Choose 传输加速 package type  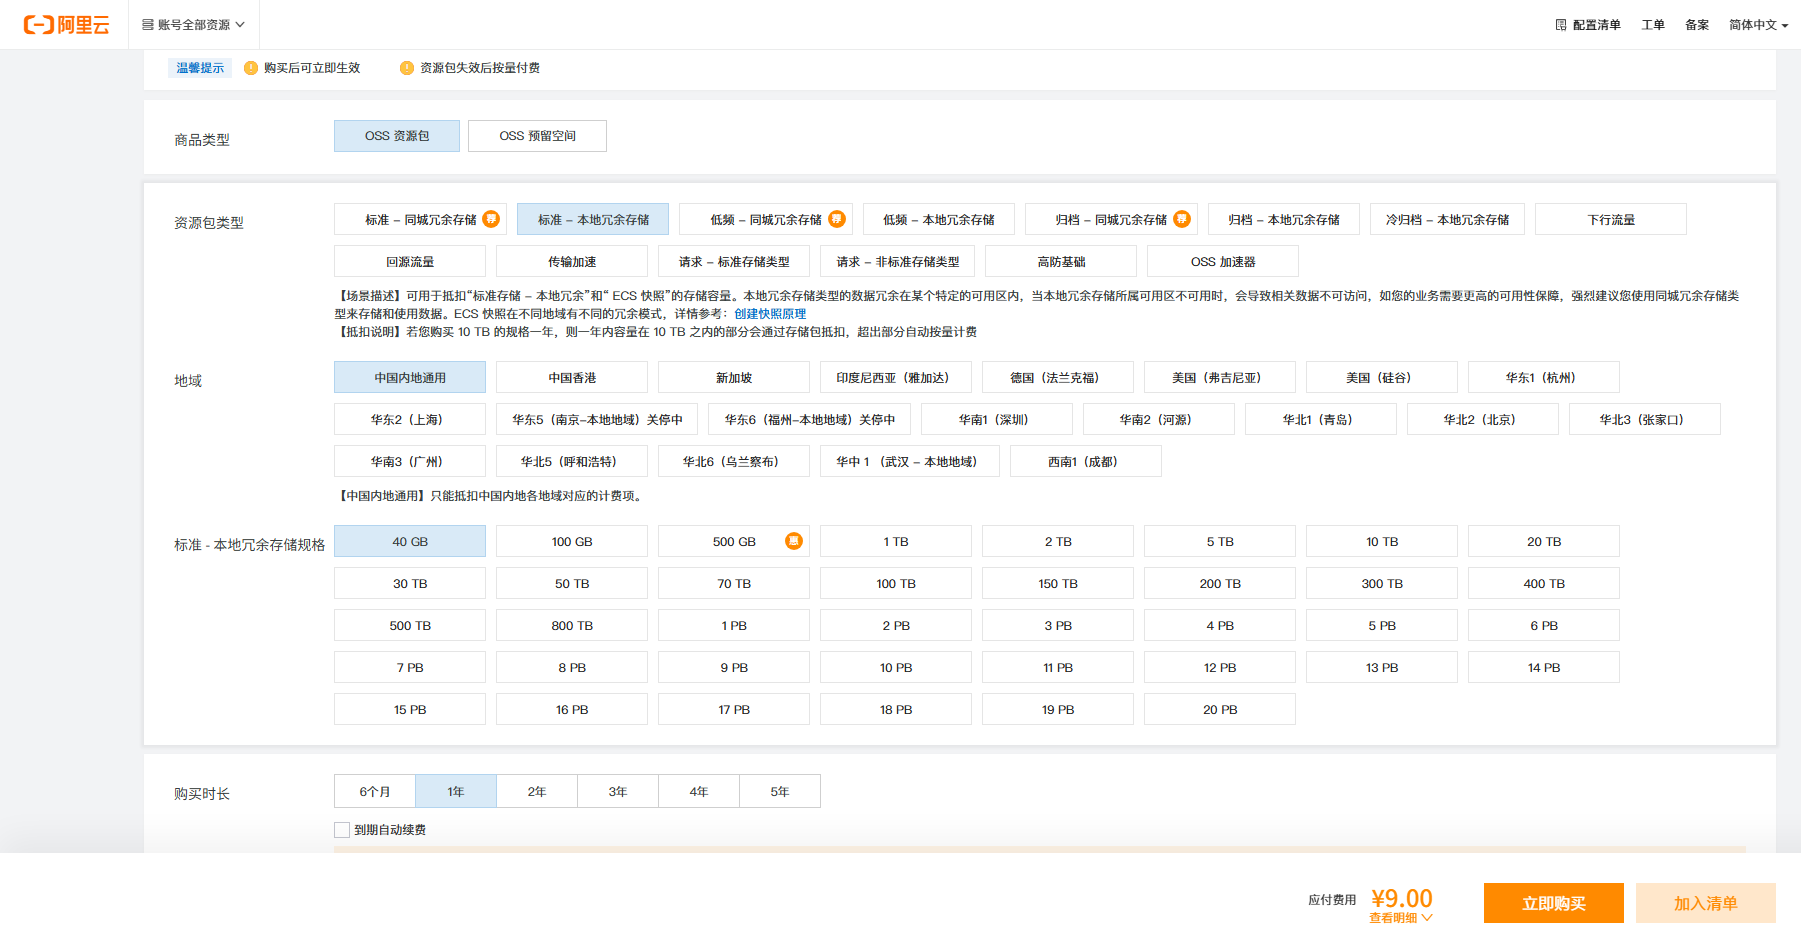[x=572, y=261]
